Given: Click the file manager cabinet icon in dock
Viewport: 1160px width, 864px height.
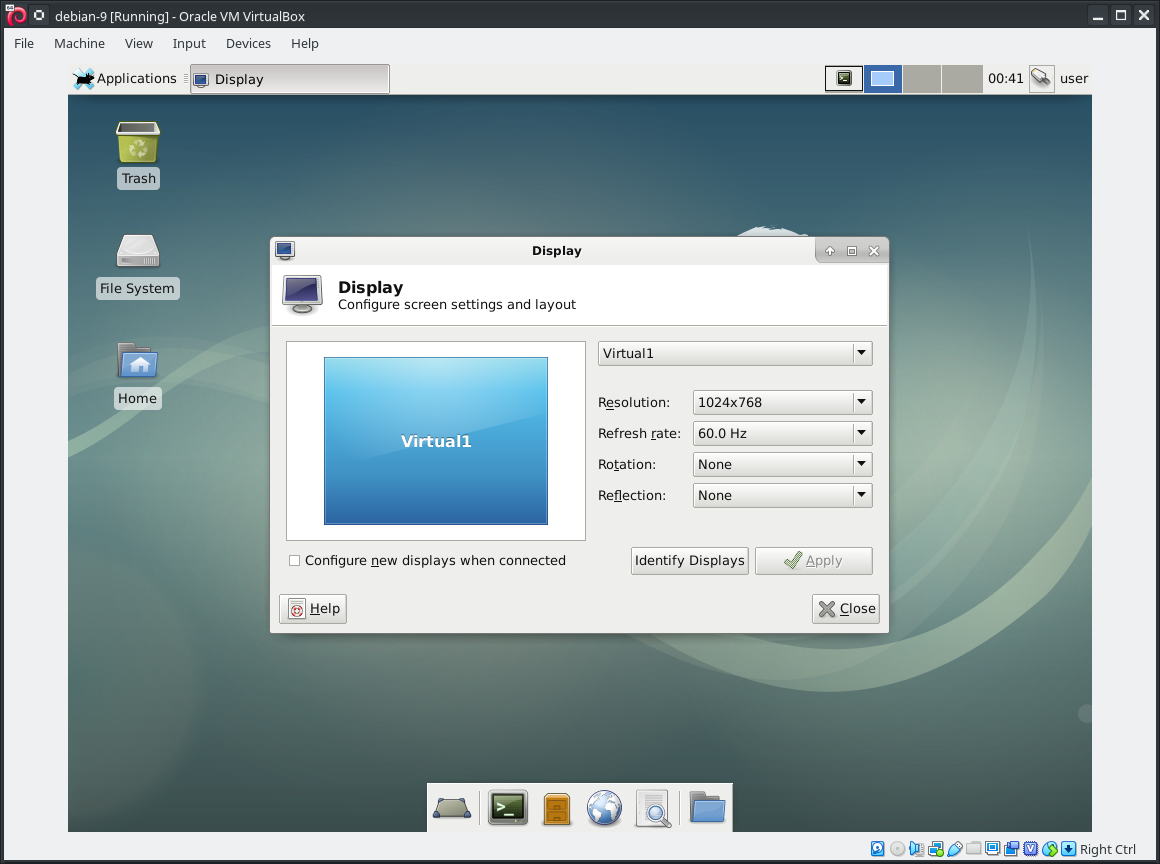Looking at the screenshot, I should coord(556,807).
